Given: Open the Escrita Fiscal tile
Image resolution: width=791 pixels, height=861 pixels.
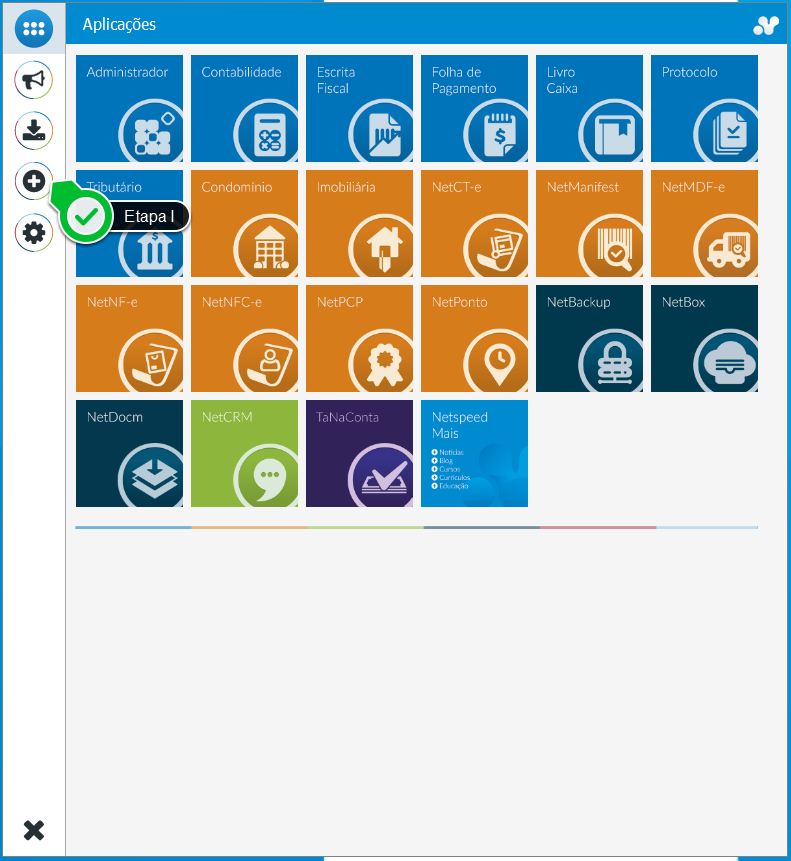Looking at the screenshot, I should 360,108.
